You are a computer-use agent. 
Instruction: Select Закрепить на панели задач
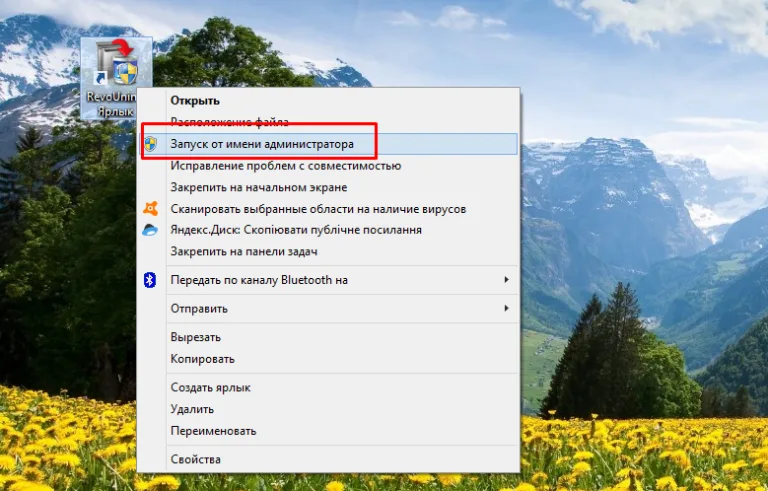(x=328, y=251)
